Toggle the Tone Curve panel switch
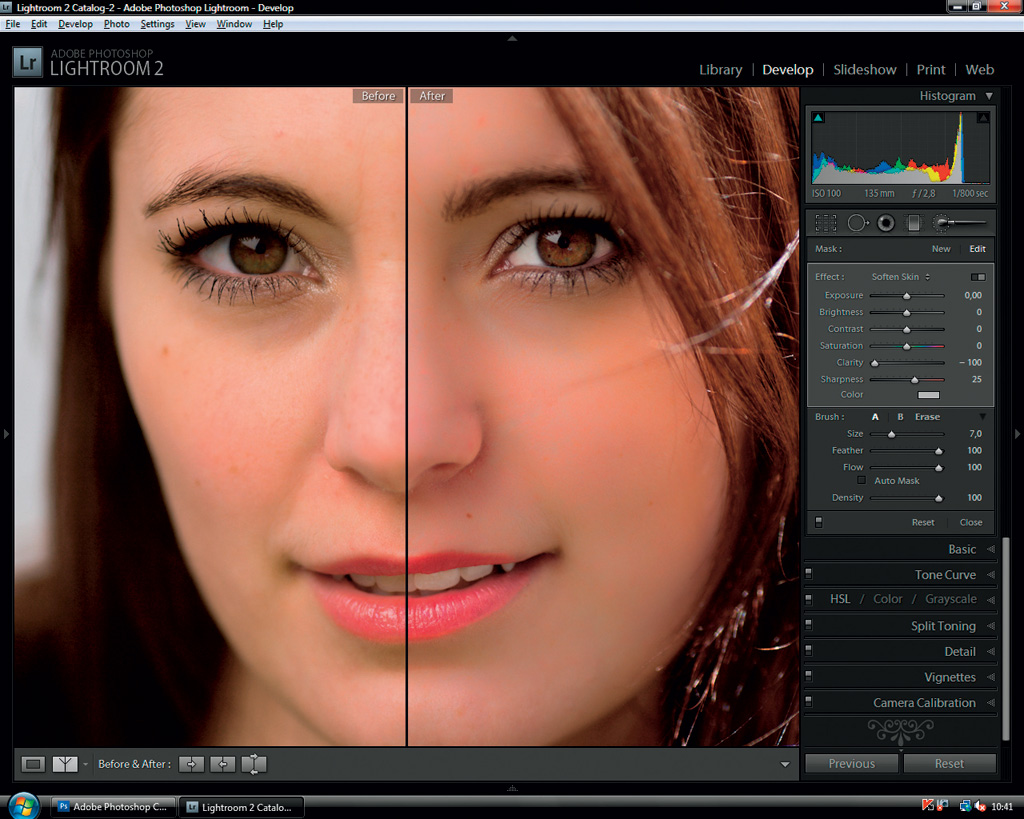The image size is (1024, 819). pos(809,575)
